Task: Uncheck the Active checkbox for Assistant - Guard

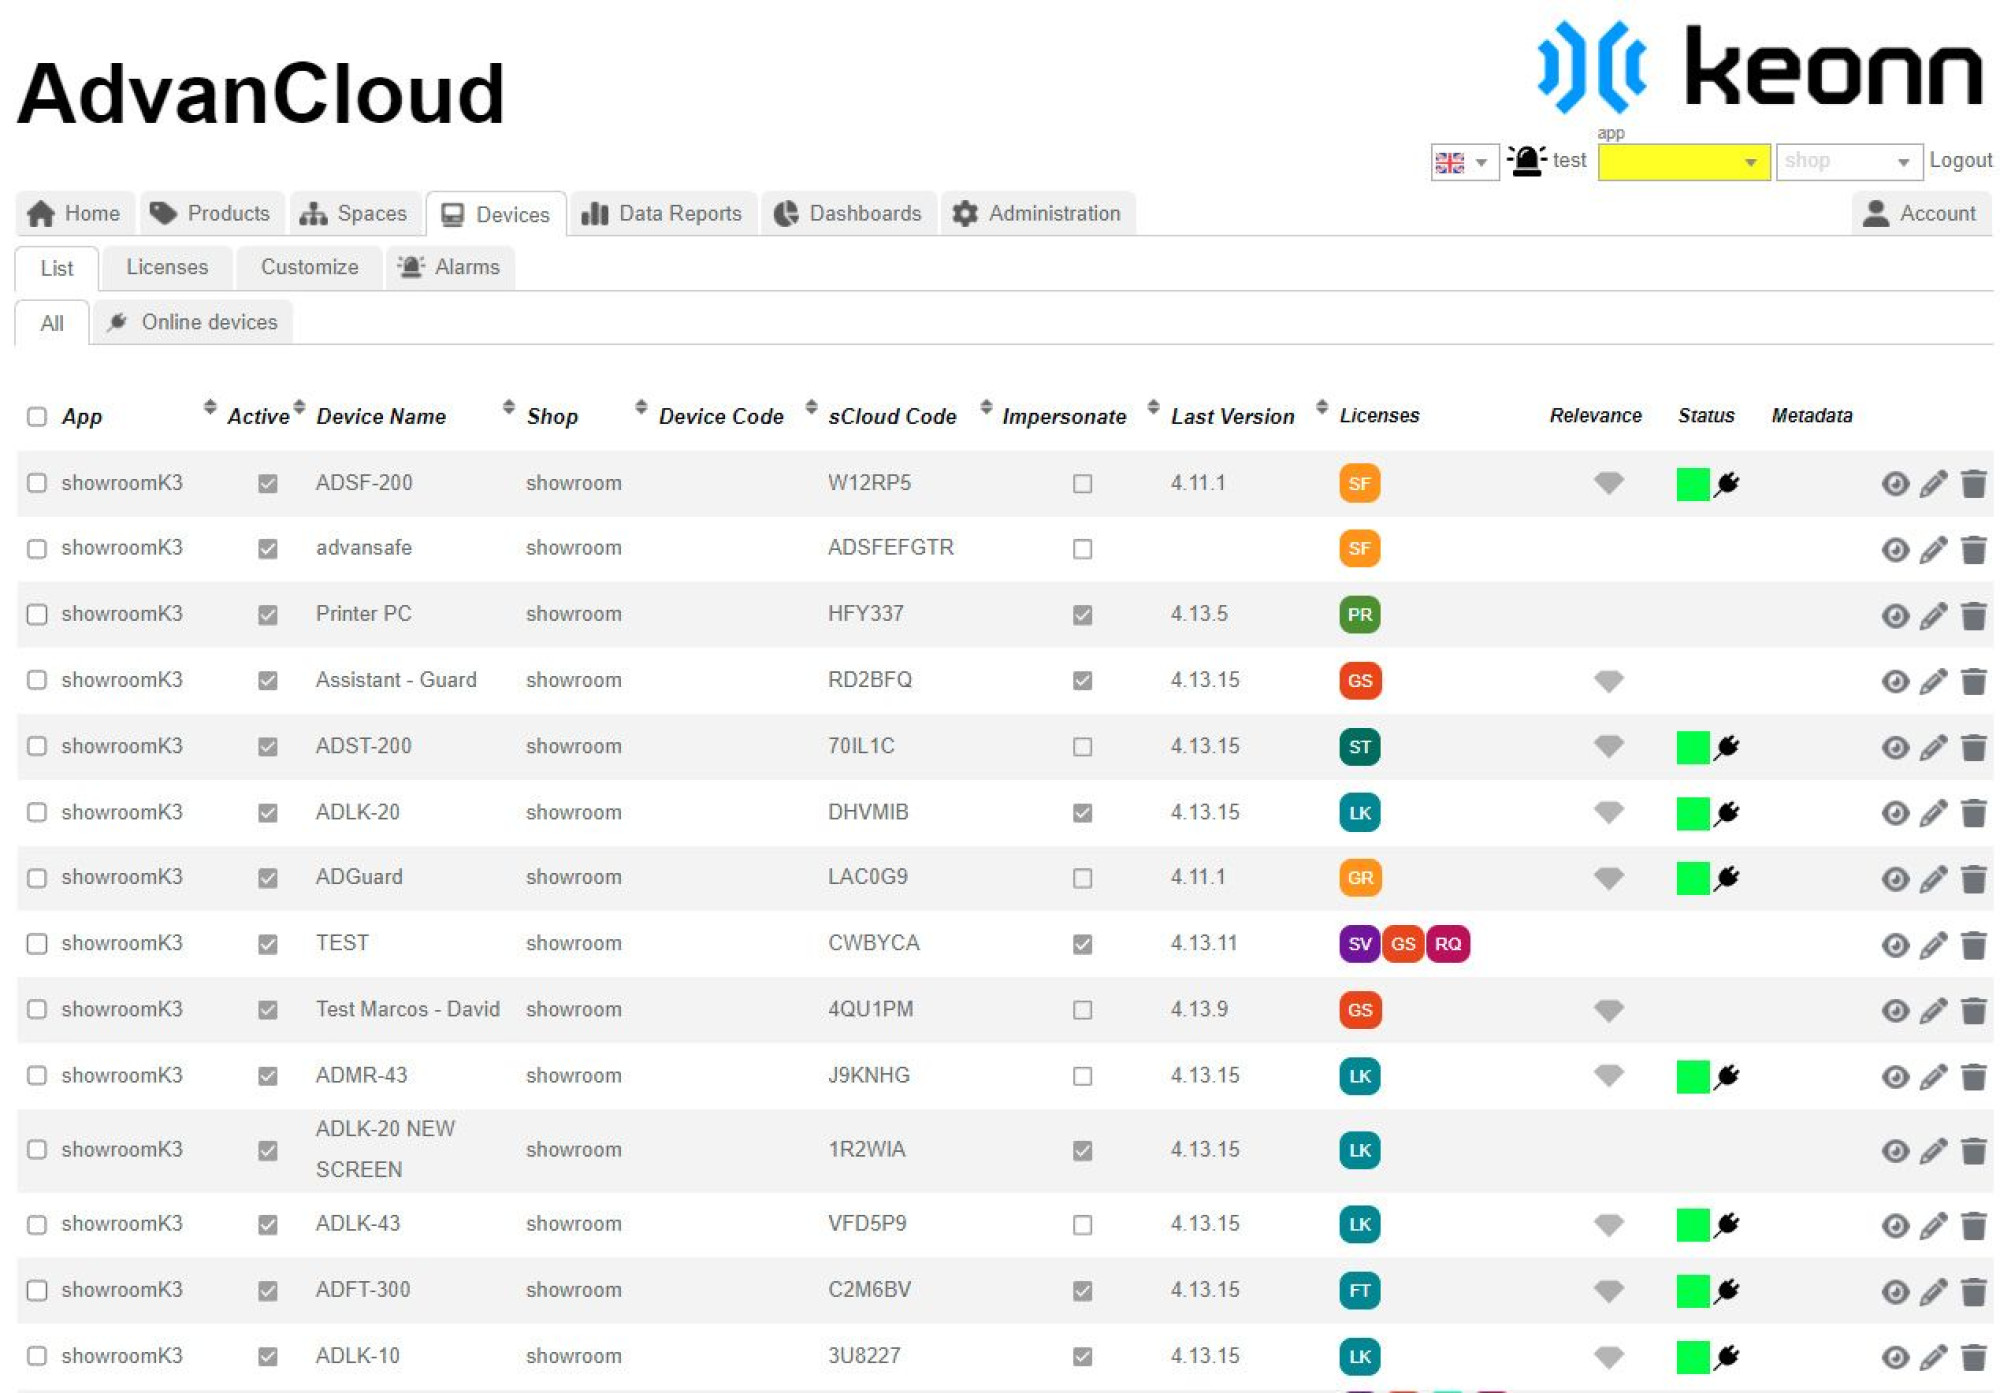Action: point(267,681)
